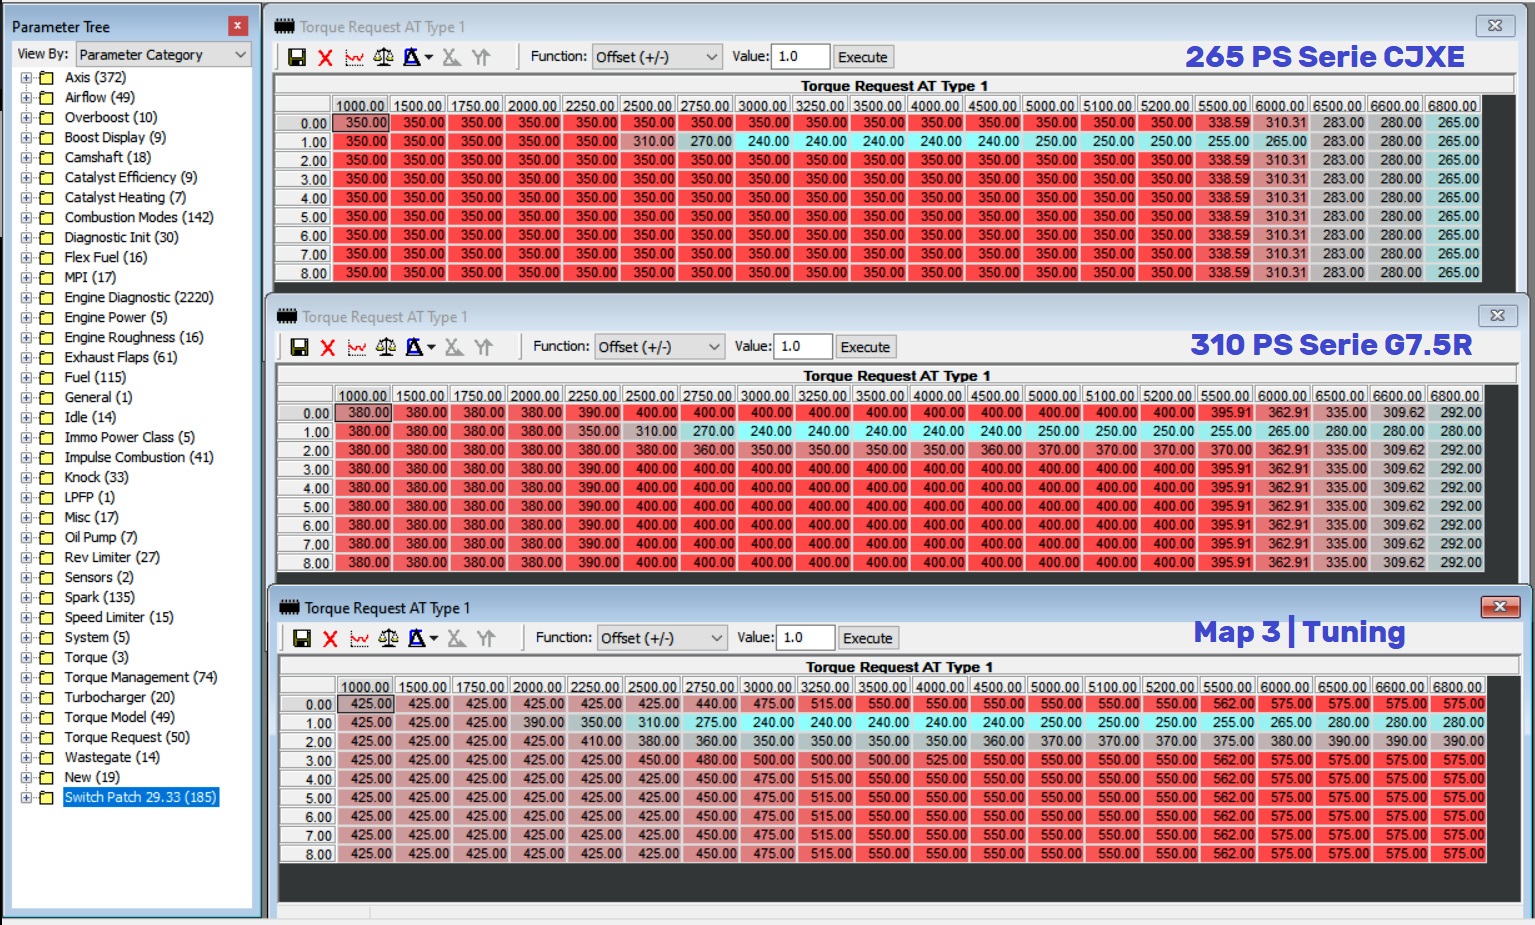
Task: Click balance scale icon in the 265 PS toolbar
Action: [x=383, y=58]
